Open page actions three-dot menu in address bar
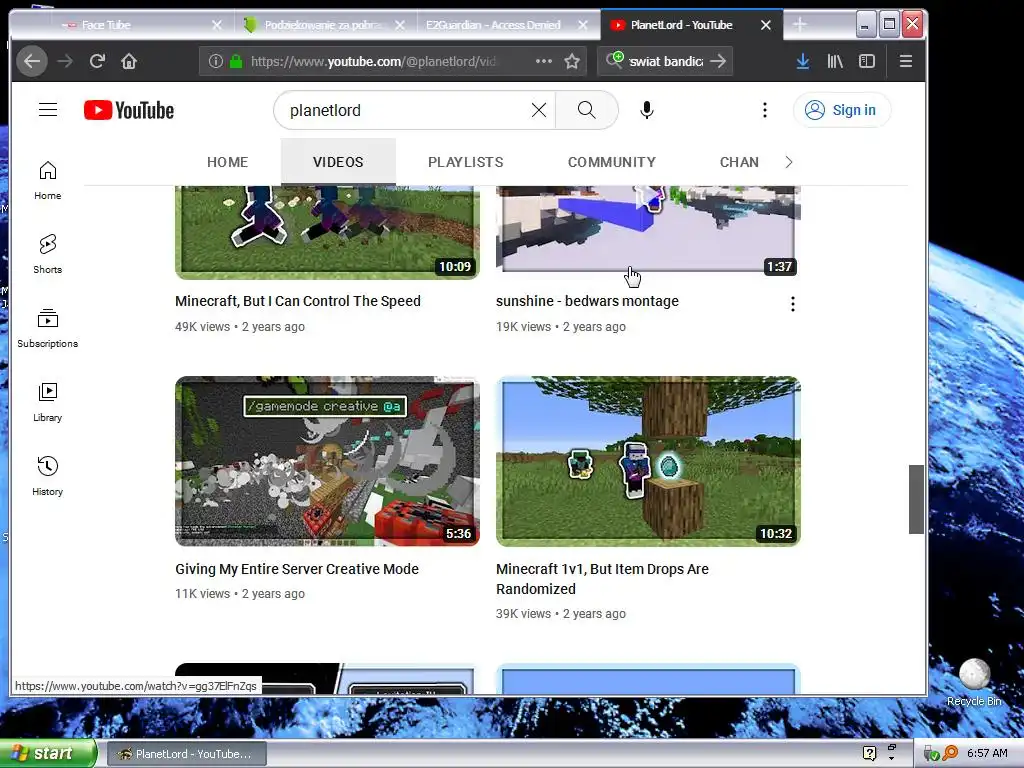Image resolution: width=1024 pixels, height=768 pixels. point(543,61)
